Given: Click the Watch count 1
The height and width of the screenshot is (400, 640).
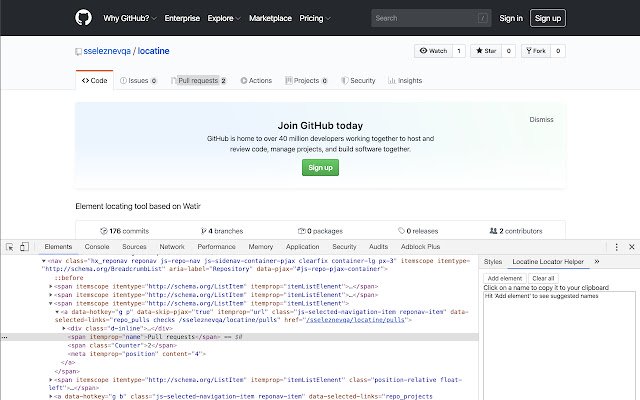Looking at the screenshot, I should (x=459, y=51).
